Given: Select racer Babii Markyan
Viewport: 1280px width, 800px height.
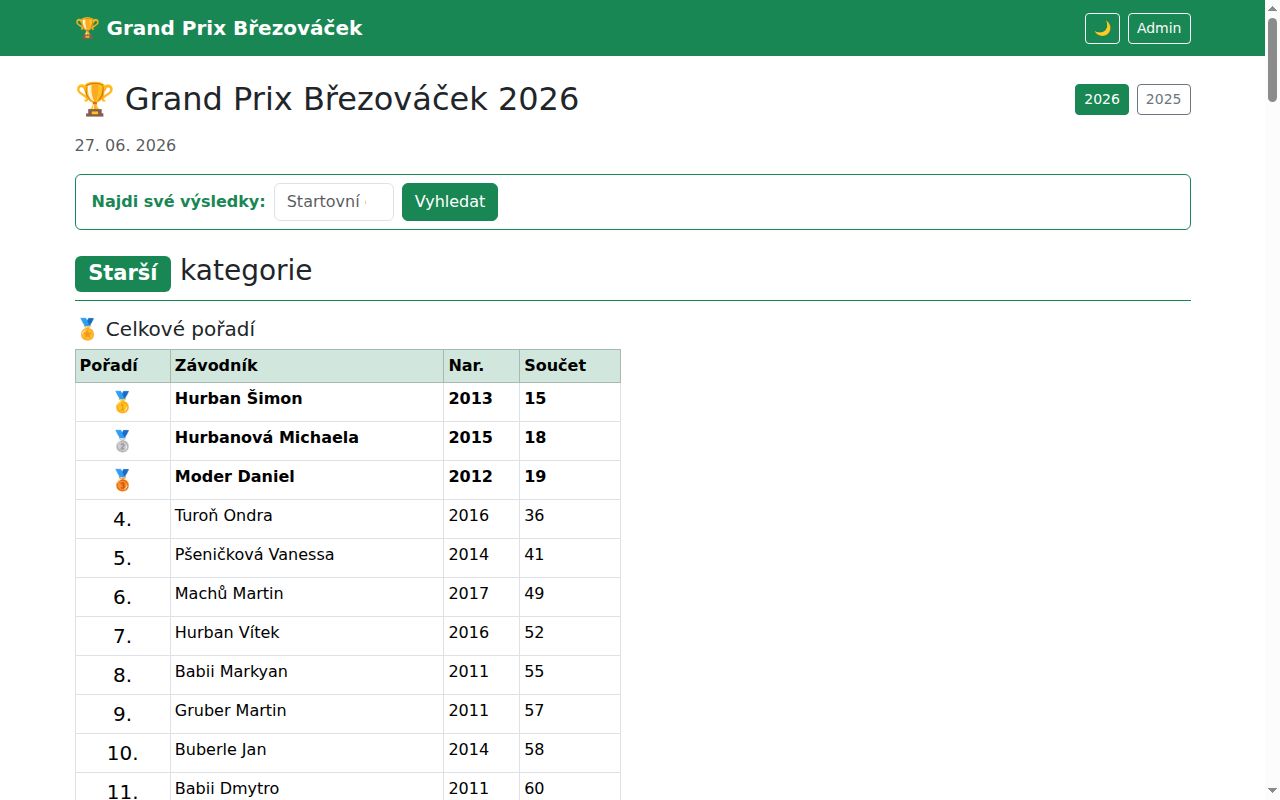Looking at the screenshot, I should [x=231, y=671].
